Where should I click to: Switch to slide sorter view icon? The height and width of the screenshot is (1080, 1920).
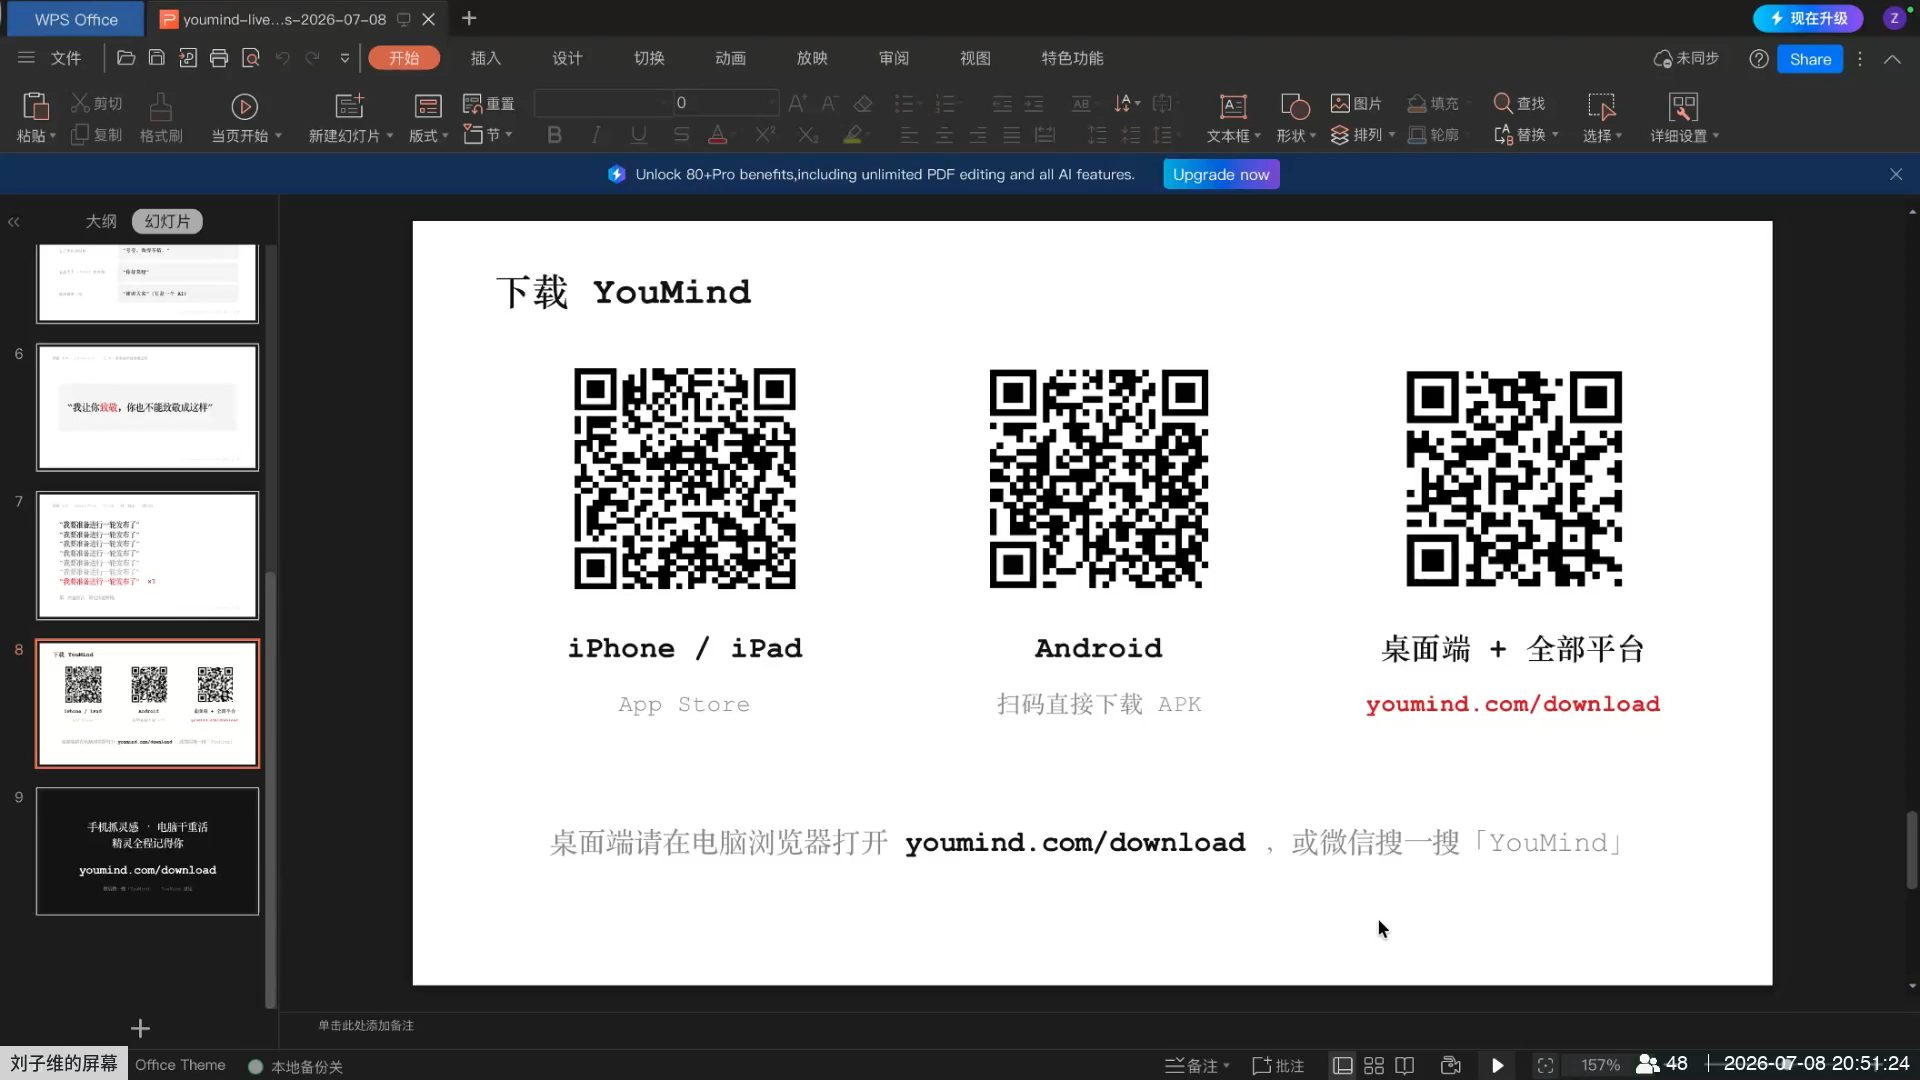[1374, 1066]
